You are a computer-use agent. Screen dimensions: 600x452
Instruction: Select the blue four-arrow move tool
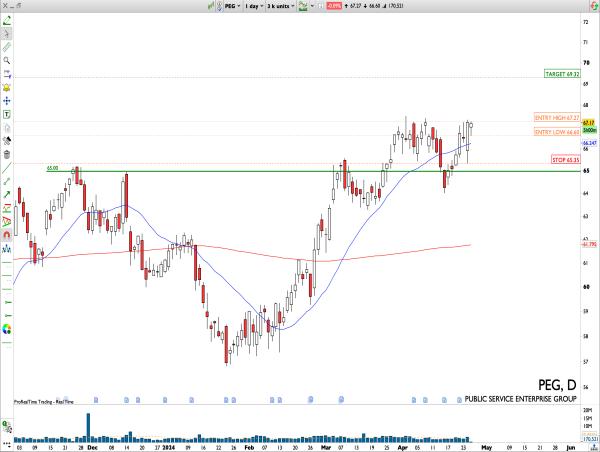click(x=7, y=101)
